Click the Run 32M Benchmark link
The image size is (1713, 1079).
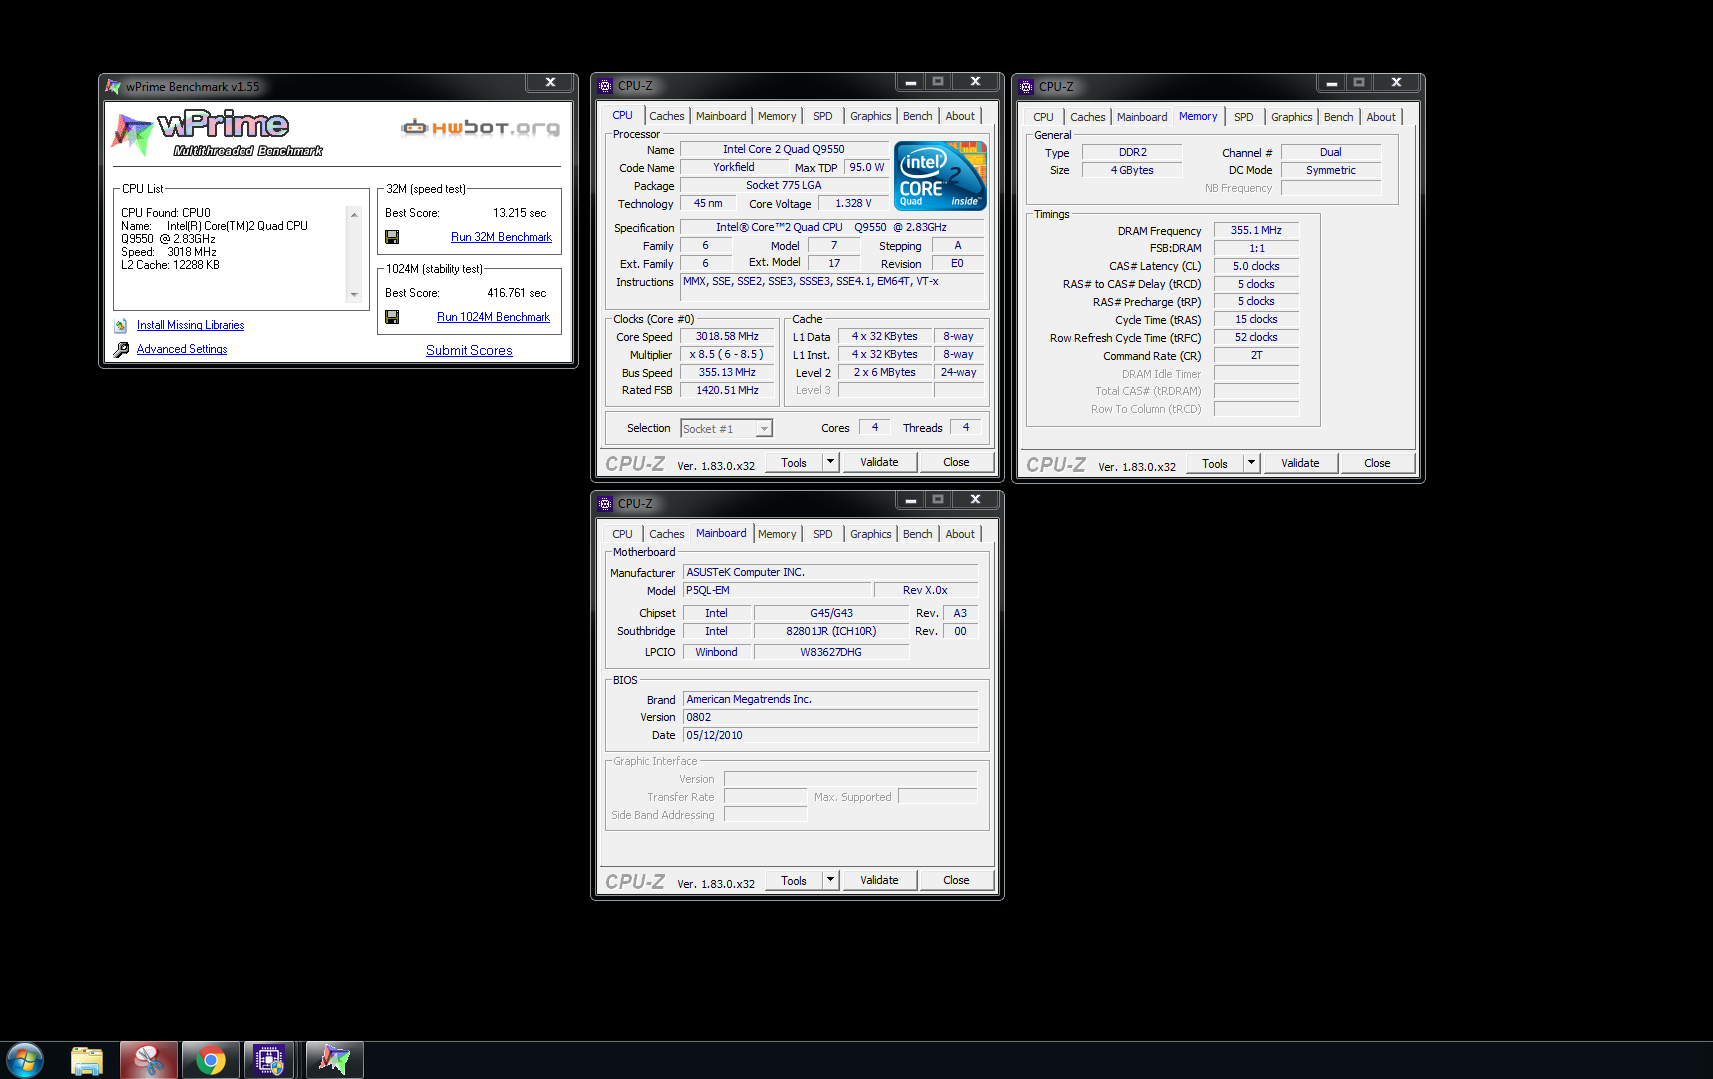click(501, 237)
